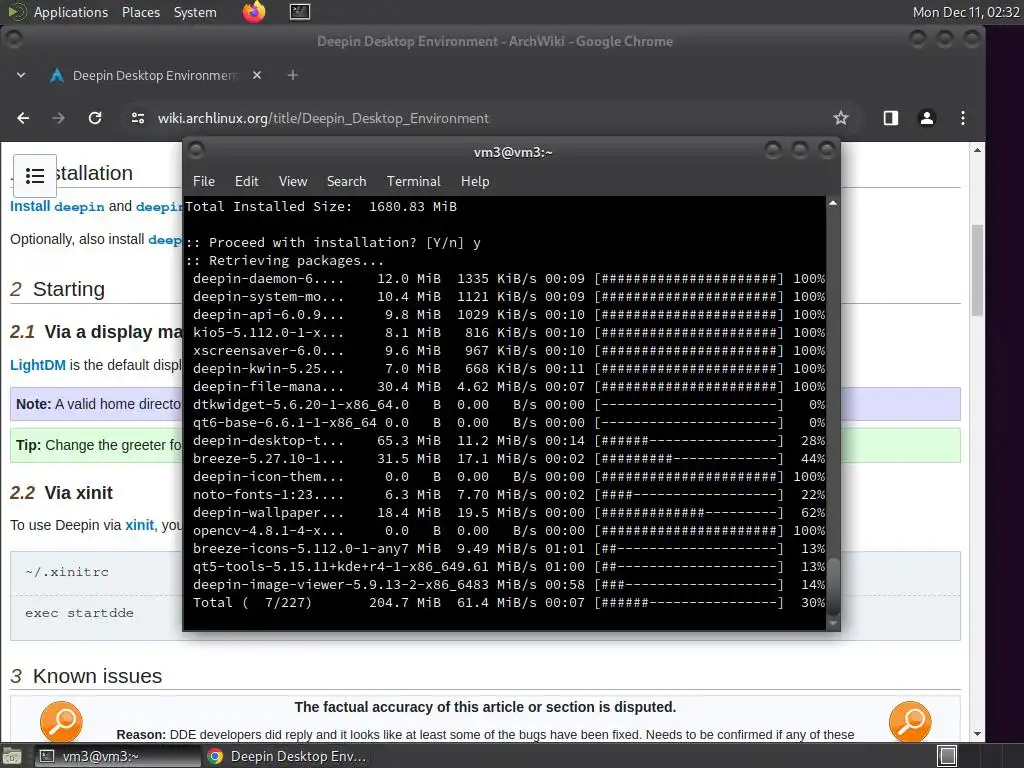Open terminal Edit menu

point(247,182)
